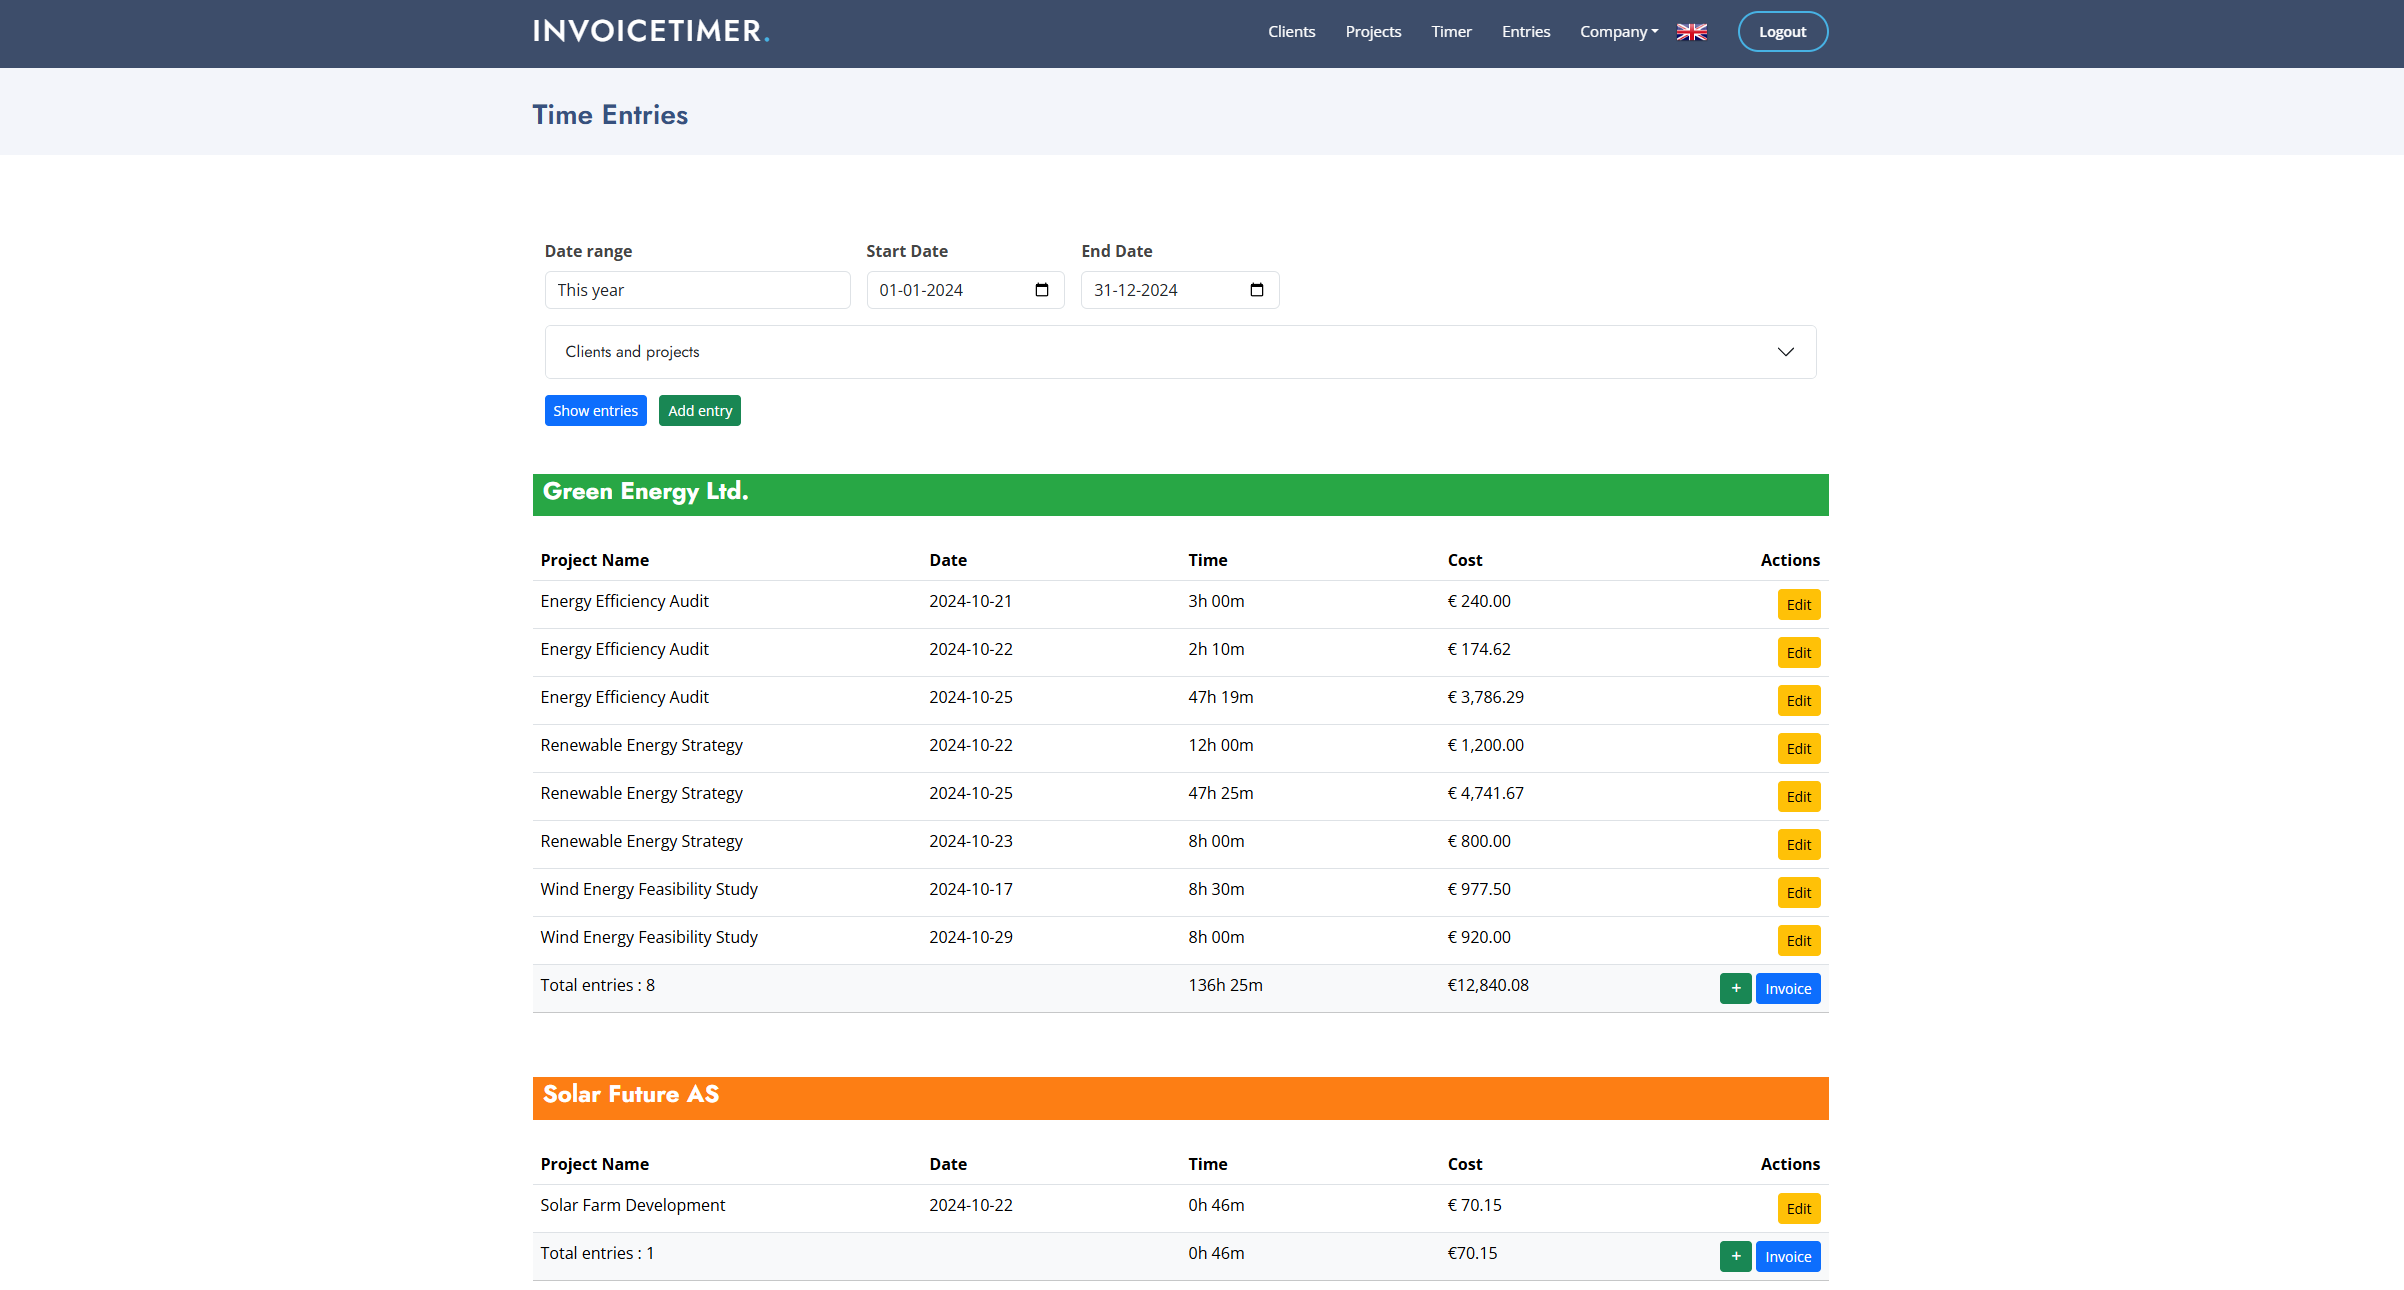This screenshot has width=2404, height=1290.
Task: Open Start Date calendar picker icon
Action: pos(1042,290)
